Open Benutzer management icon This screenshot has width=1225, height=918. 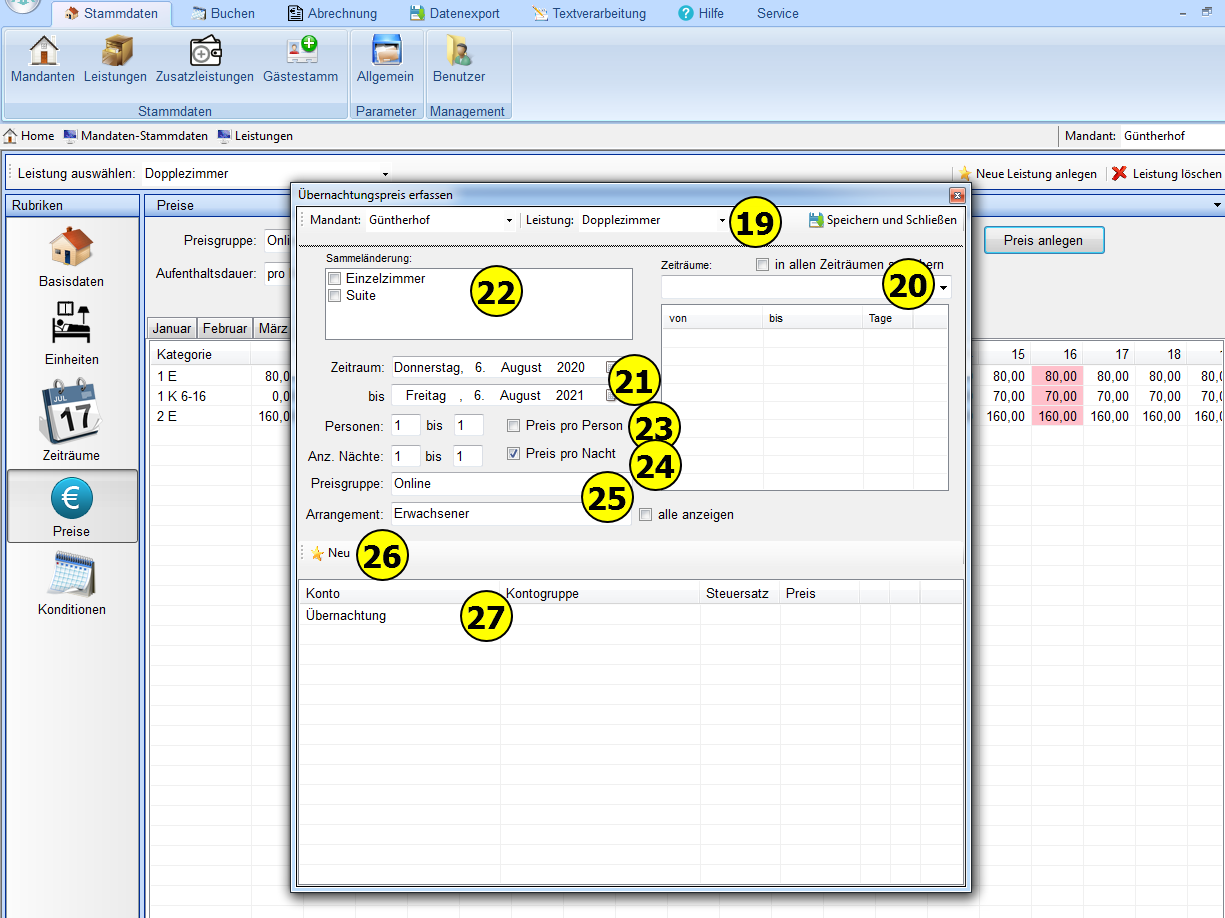click(x=459, y=58)
